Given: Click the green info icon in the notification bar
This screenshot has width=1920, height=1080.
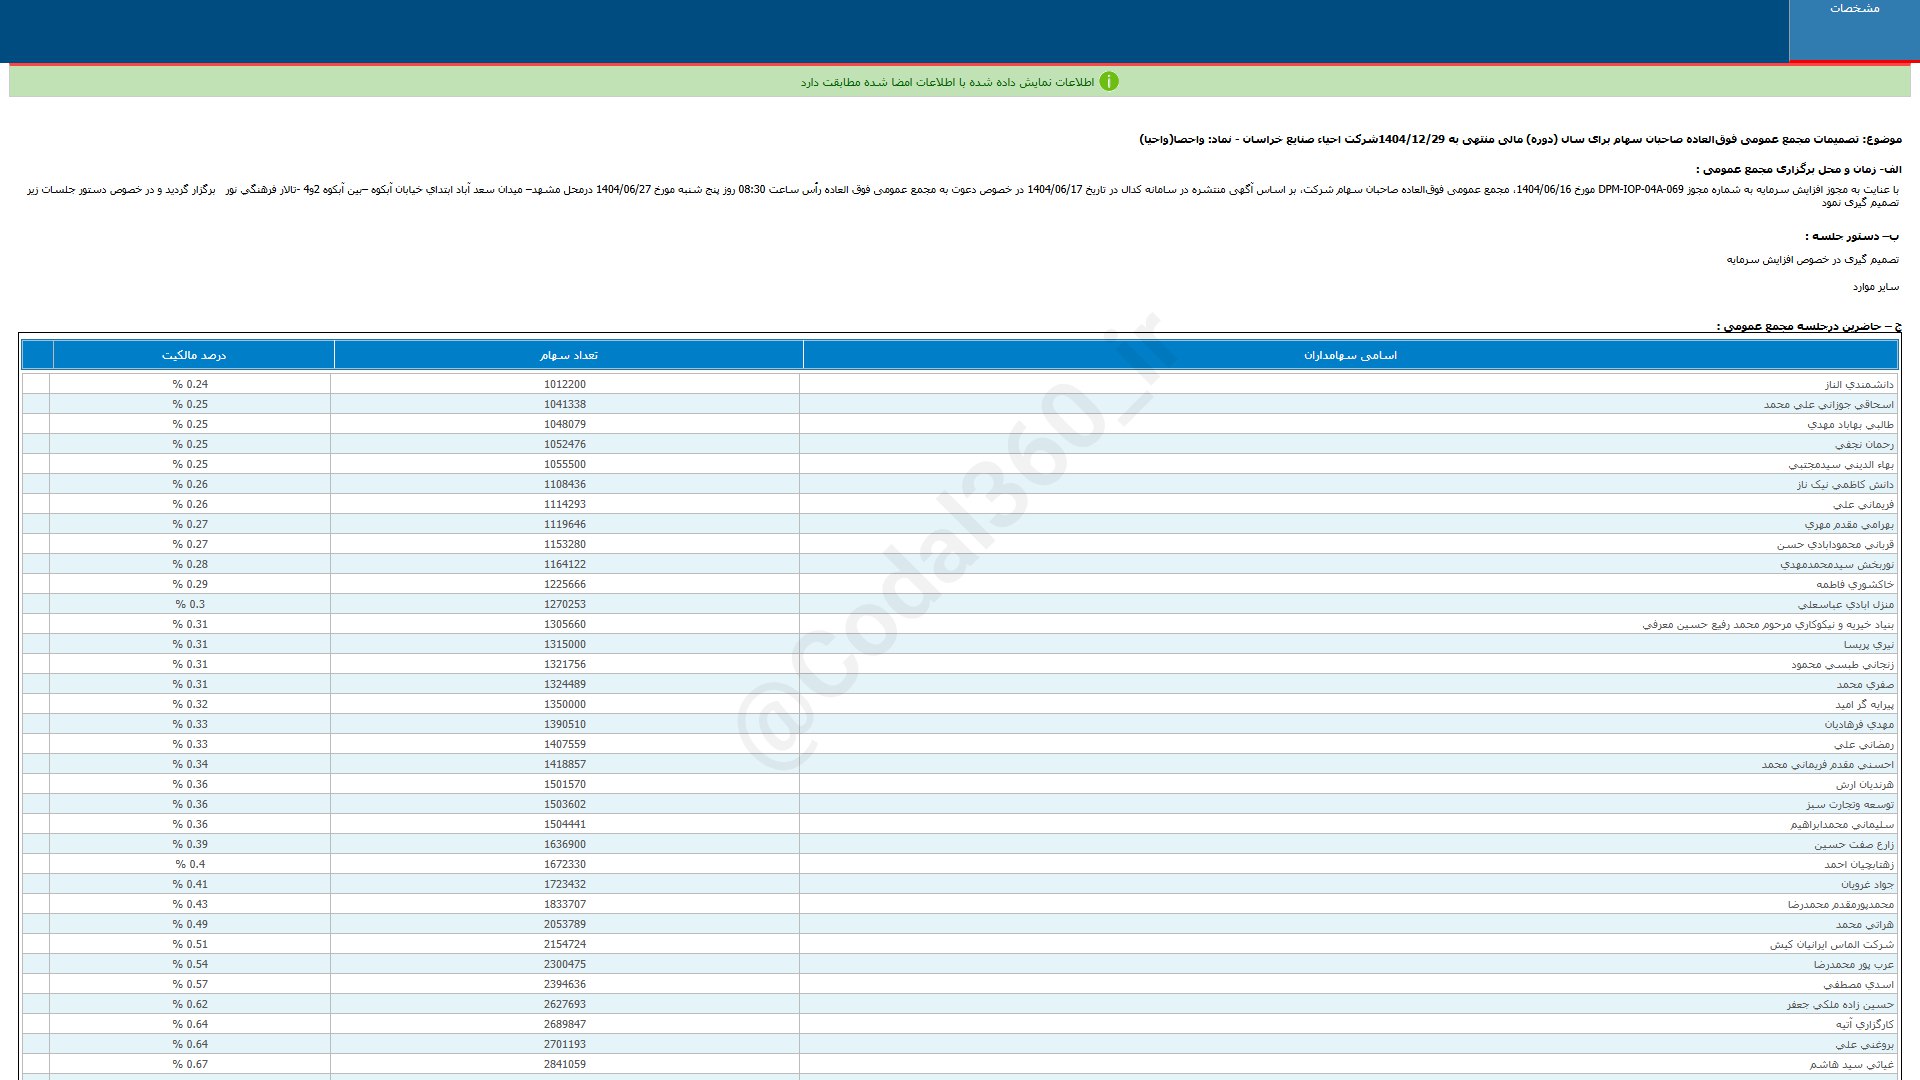Looking at the screenshot, I should (1108, 82).
